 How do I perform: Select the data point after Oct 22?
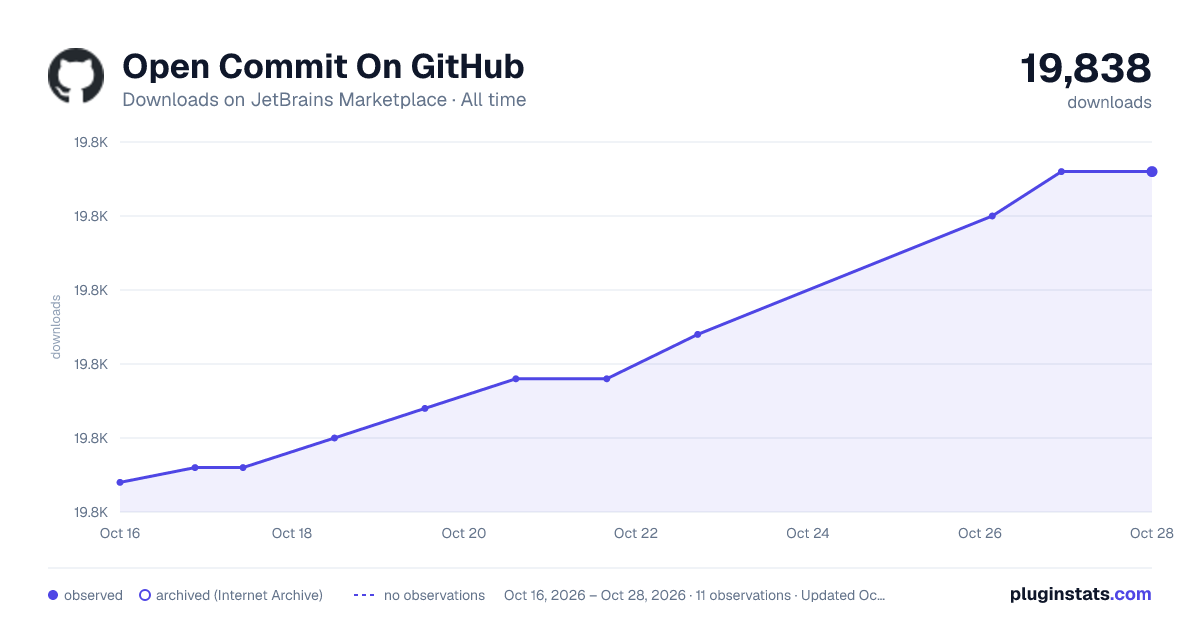coord(697,334)
